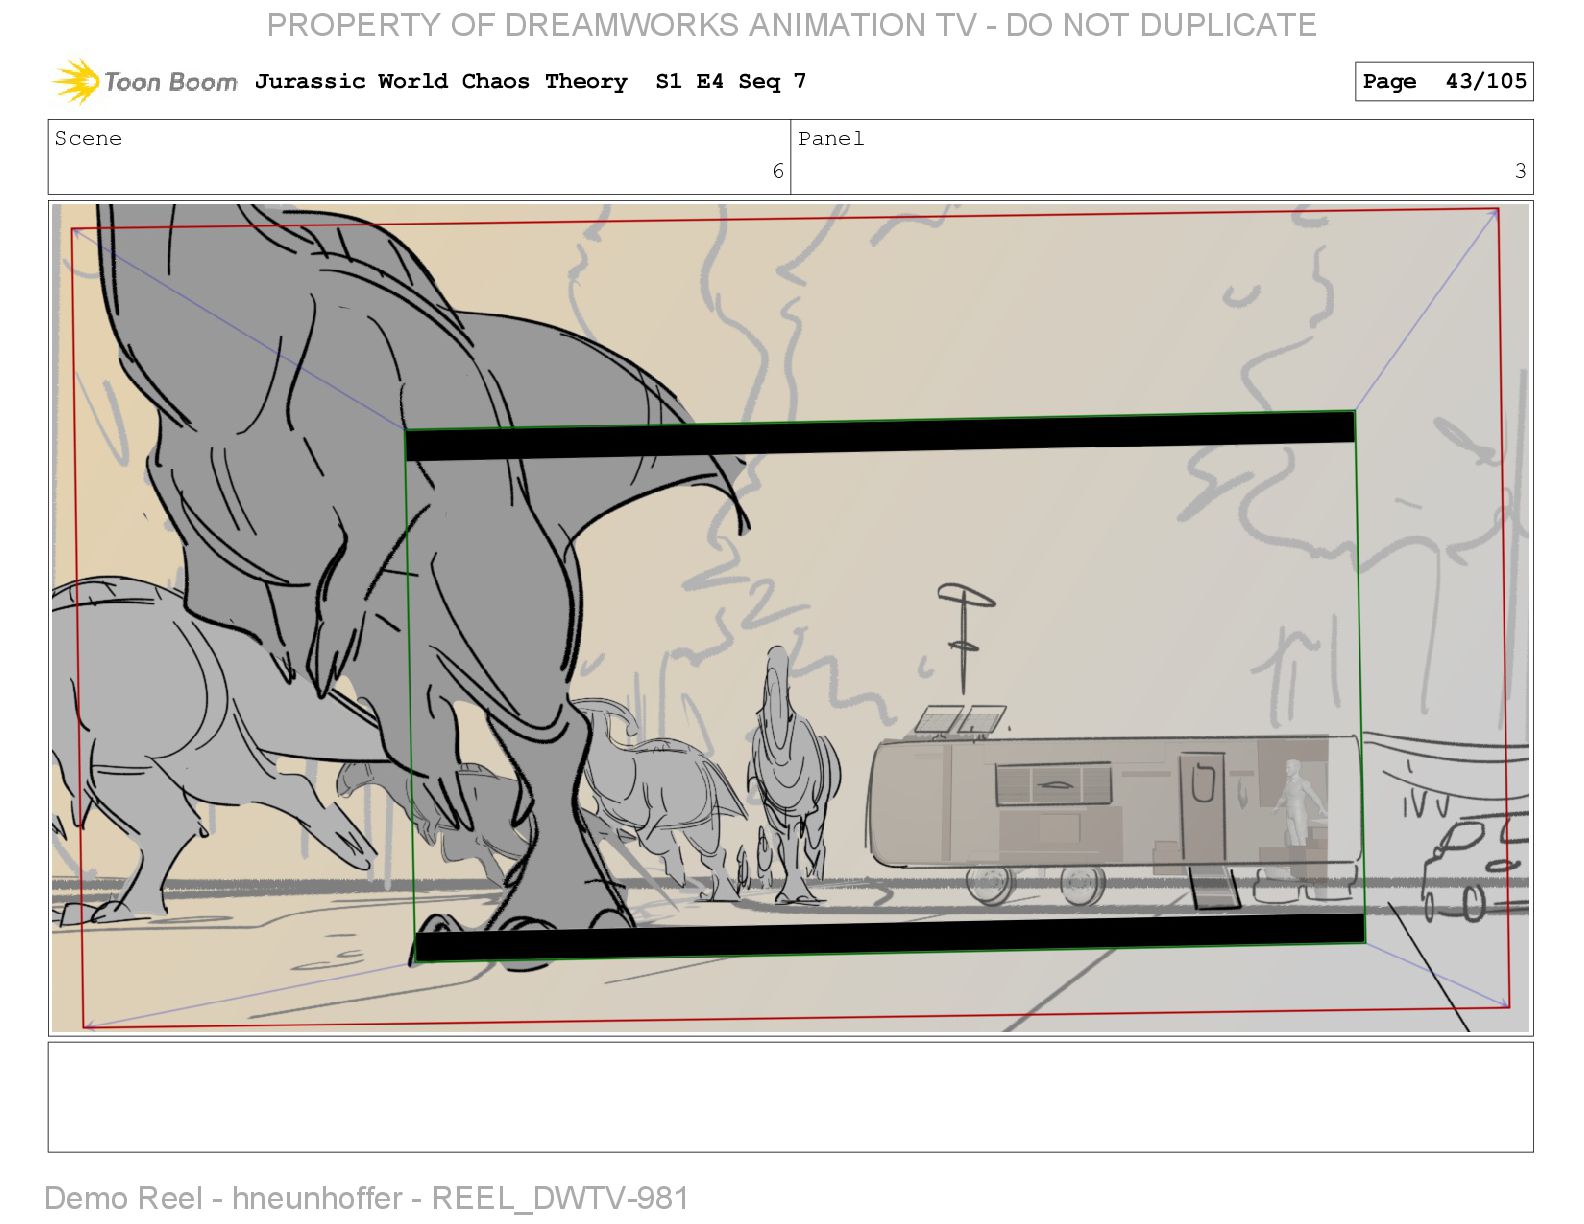This screenshot has width=1584, height=1224.
Task: Click the 'Panel' label
Action: point(831,138)
